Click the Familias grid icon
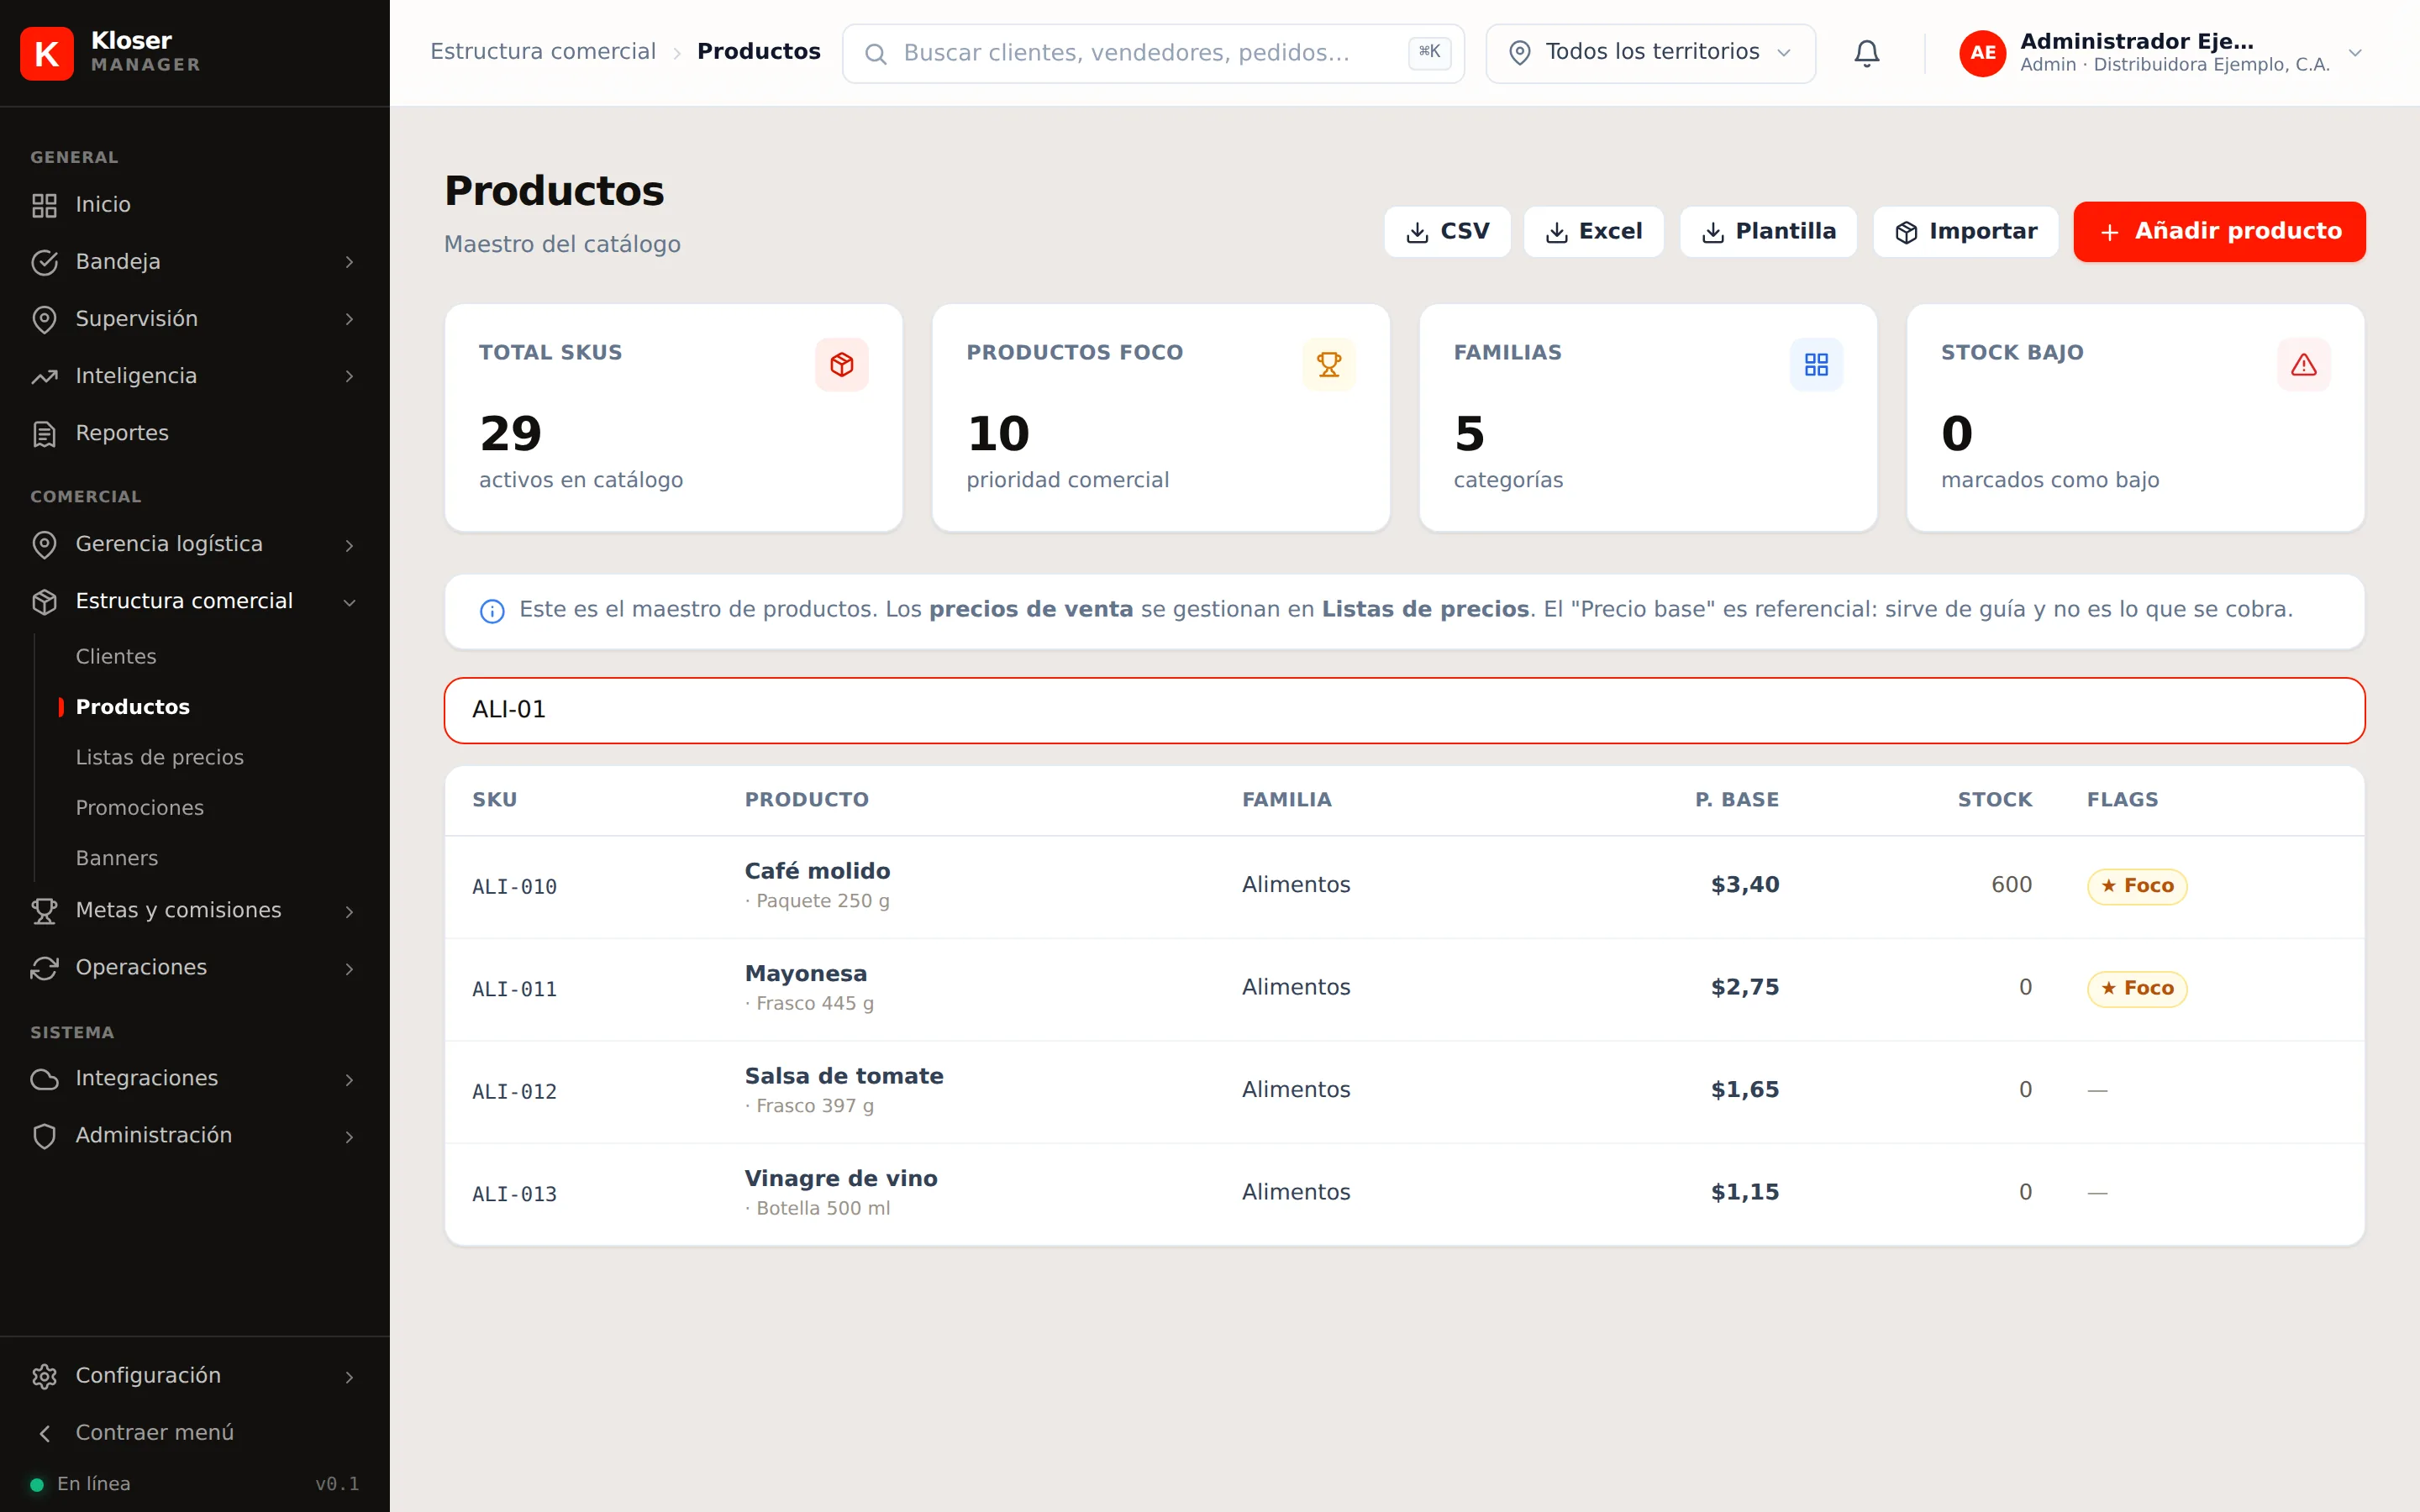 (1816, 365)
